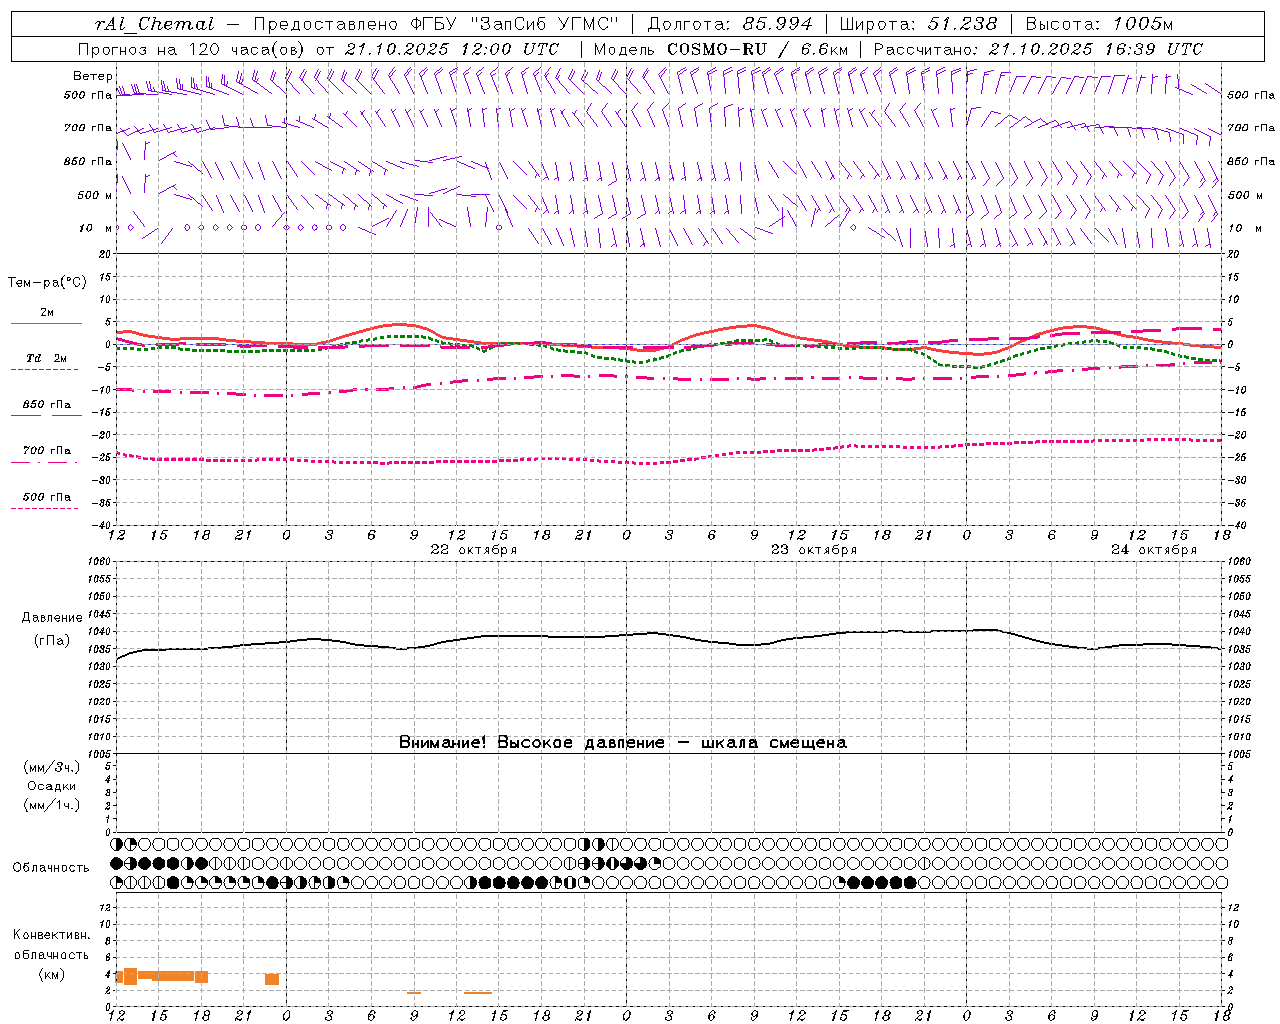Image resolution: width=1280 pixels, height=1024 pixels.
Task: Select the '2м' temperature legend entry
Action: click(47, 313)
